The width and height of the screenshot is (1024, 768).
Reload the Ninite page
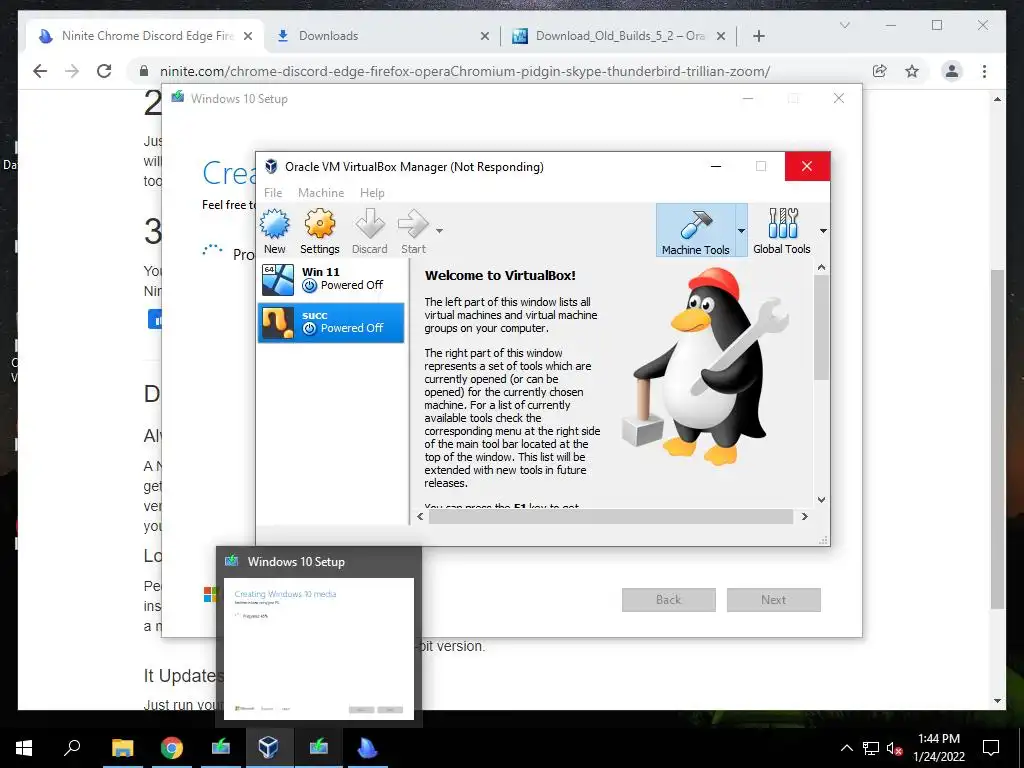coord(104,71)
